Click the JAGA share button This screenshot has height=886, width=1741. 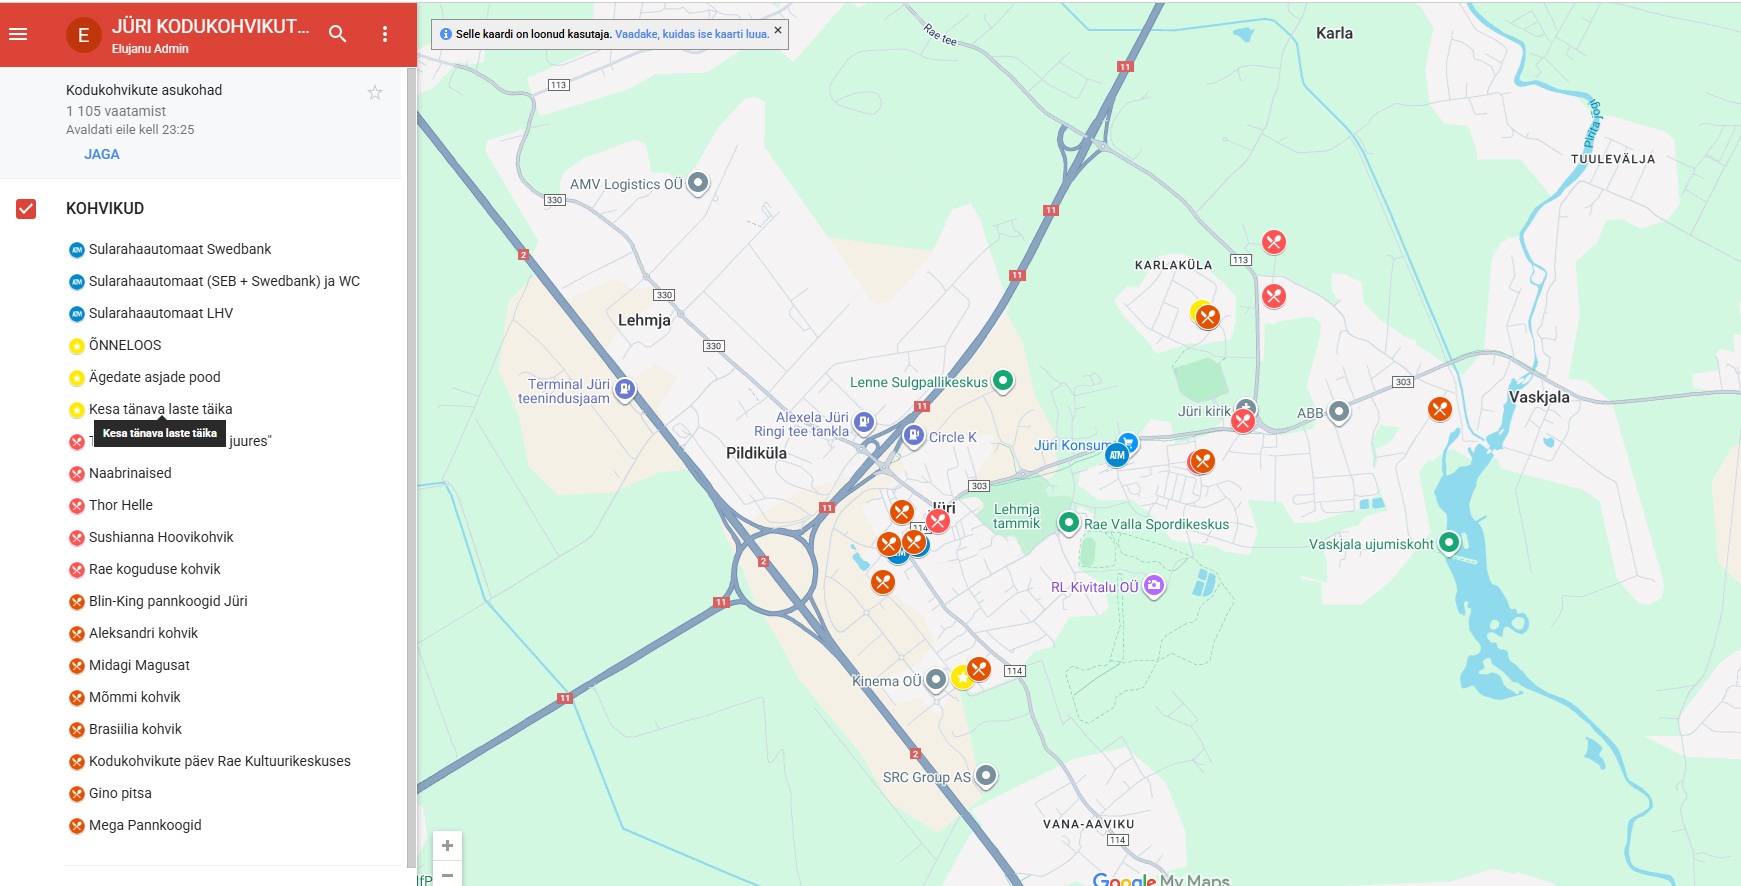tap(102, 154)
